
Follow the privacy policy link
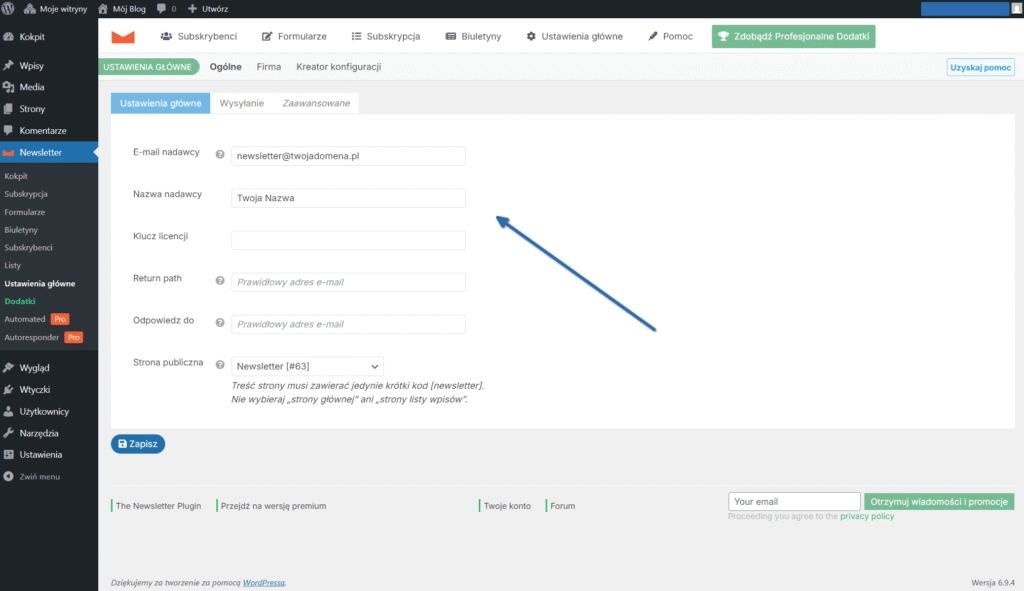click(x=866, y=516)
